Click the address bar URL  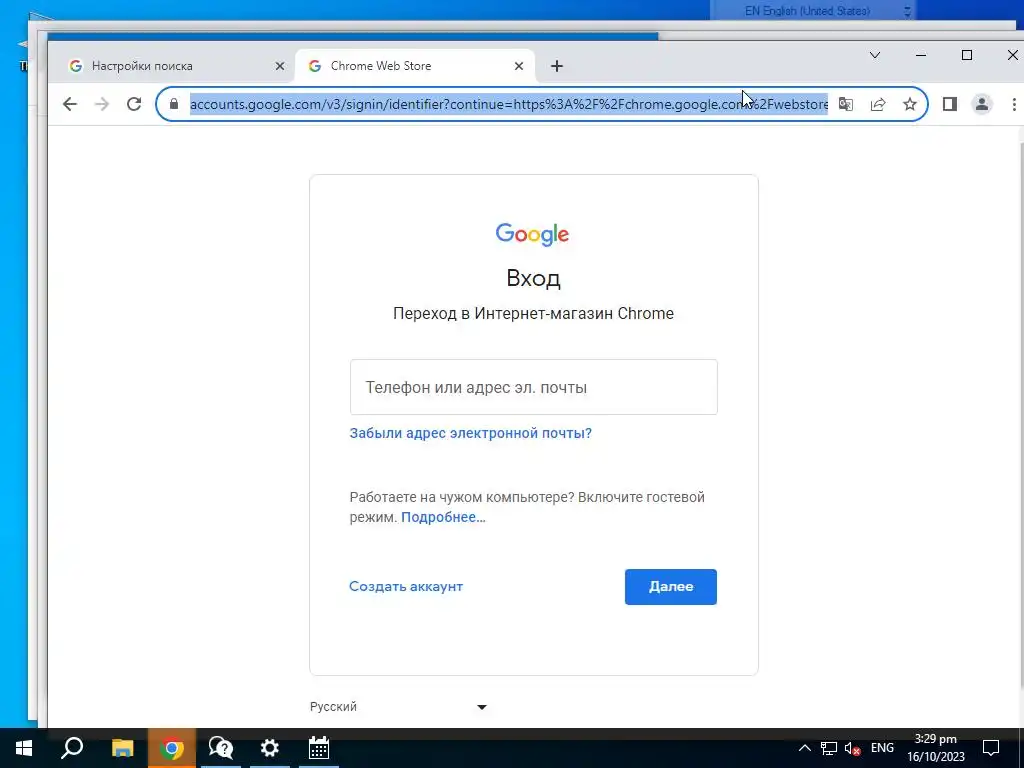pos(509,104)
